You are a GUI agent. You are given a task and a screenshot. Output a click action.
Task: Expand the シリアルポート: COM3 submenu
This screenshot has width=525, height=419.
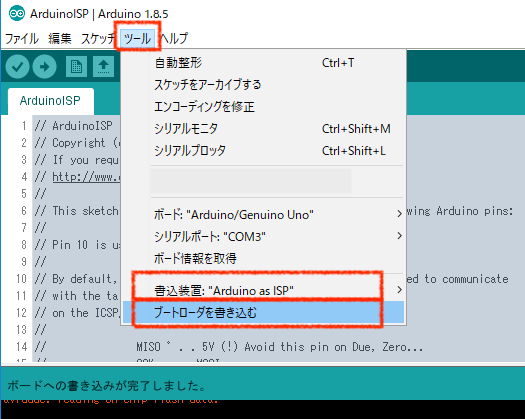click(263, 236)
